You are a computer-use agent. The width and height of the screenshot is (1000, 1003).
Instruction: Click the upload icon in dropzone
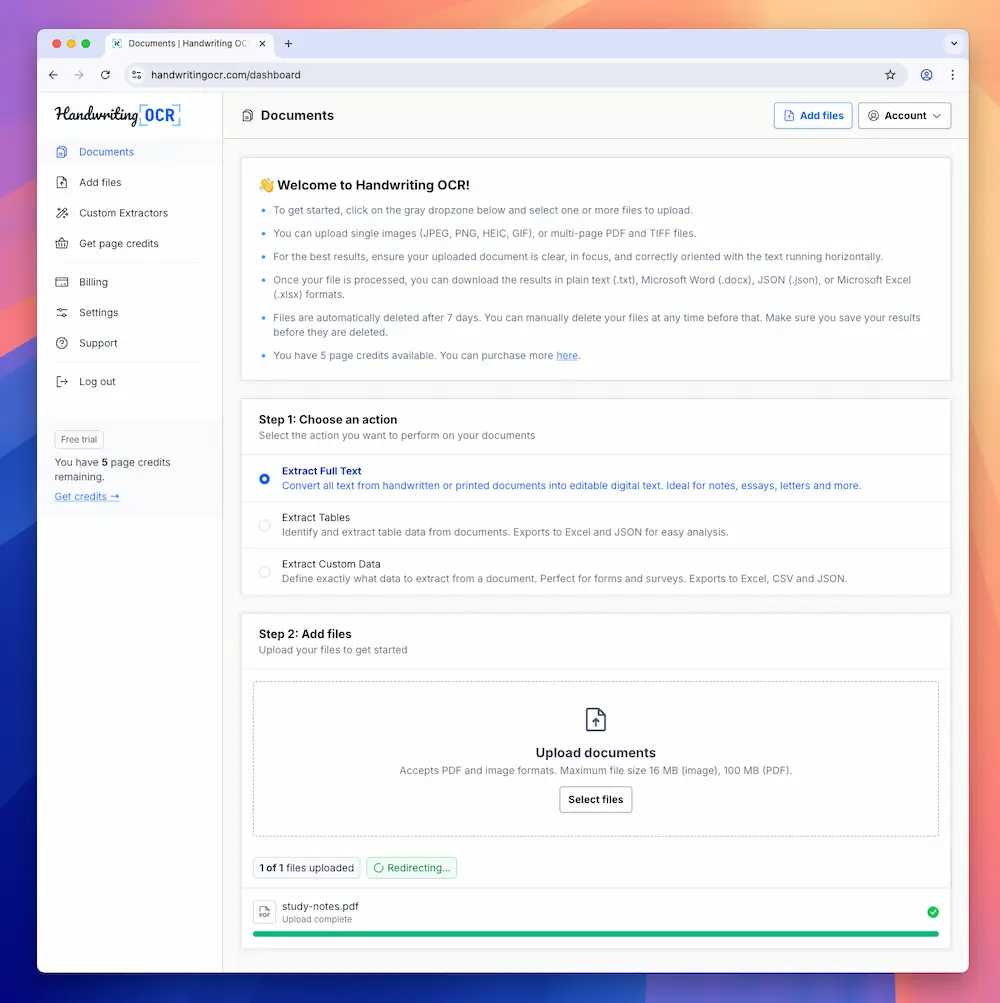coord(595,719)
